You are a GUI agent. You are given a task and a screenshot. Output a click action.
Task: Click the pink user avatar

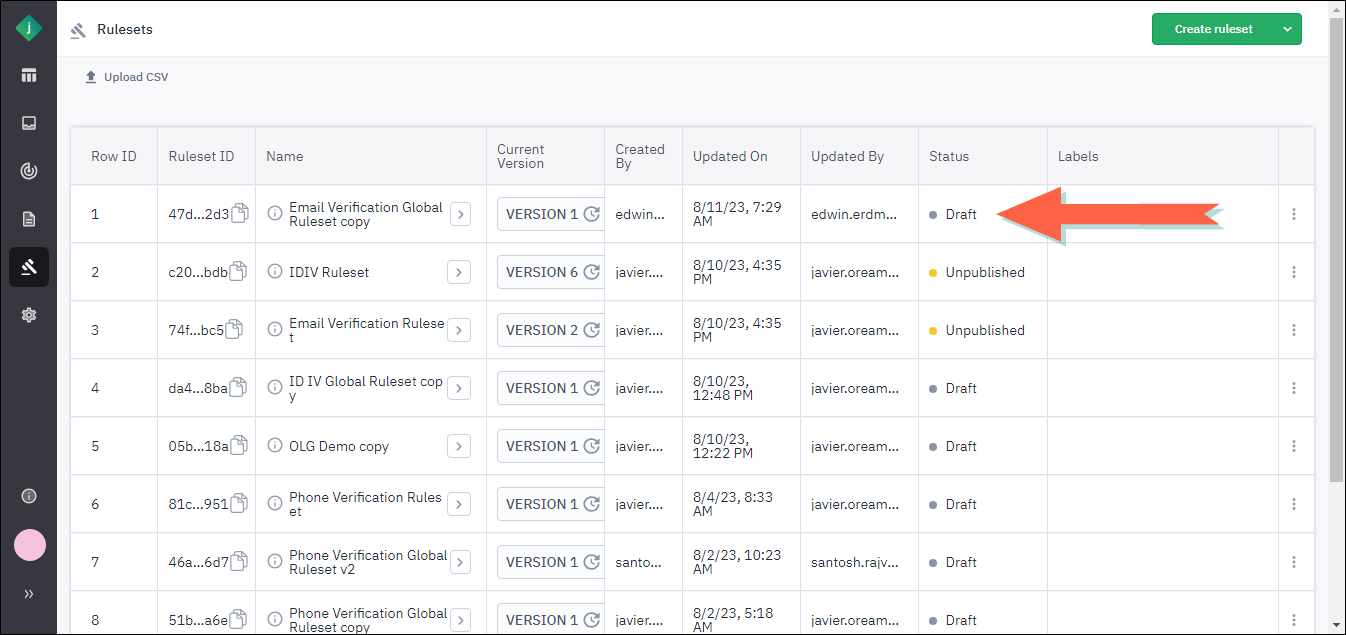coord(29,545)
